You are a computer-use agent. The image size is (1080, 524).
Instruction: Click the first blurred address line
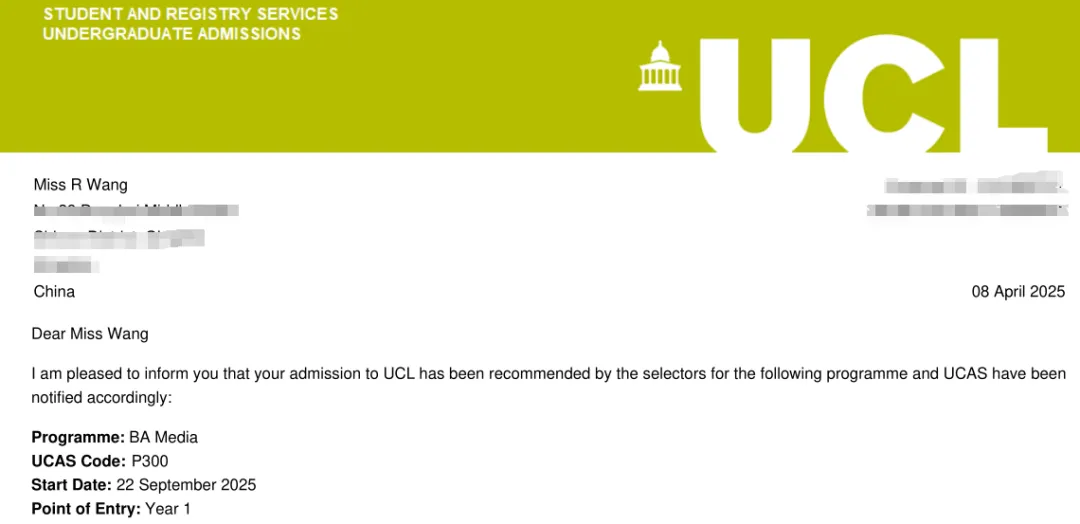pos(136,209)
